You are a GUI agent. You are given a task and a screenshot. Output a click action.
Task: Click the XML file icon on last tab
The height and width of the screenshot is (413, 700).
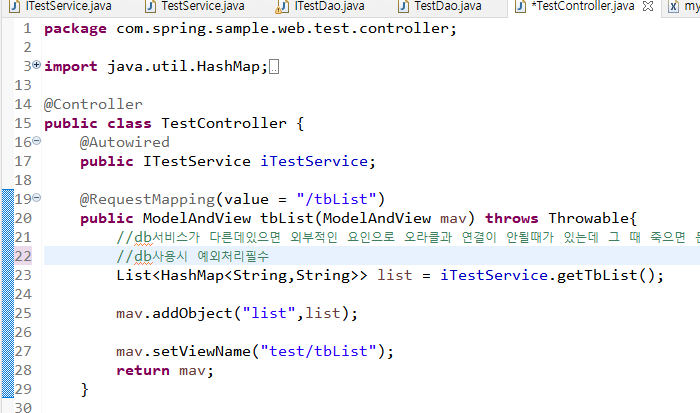coord(674,6)
